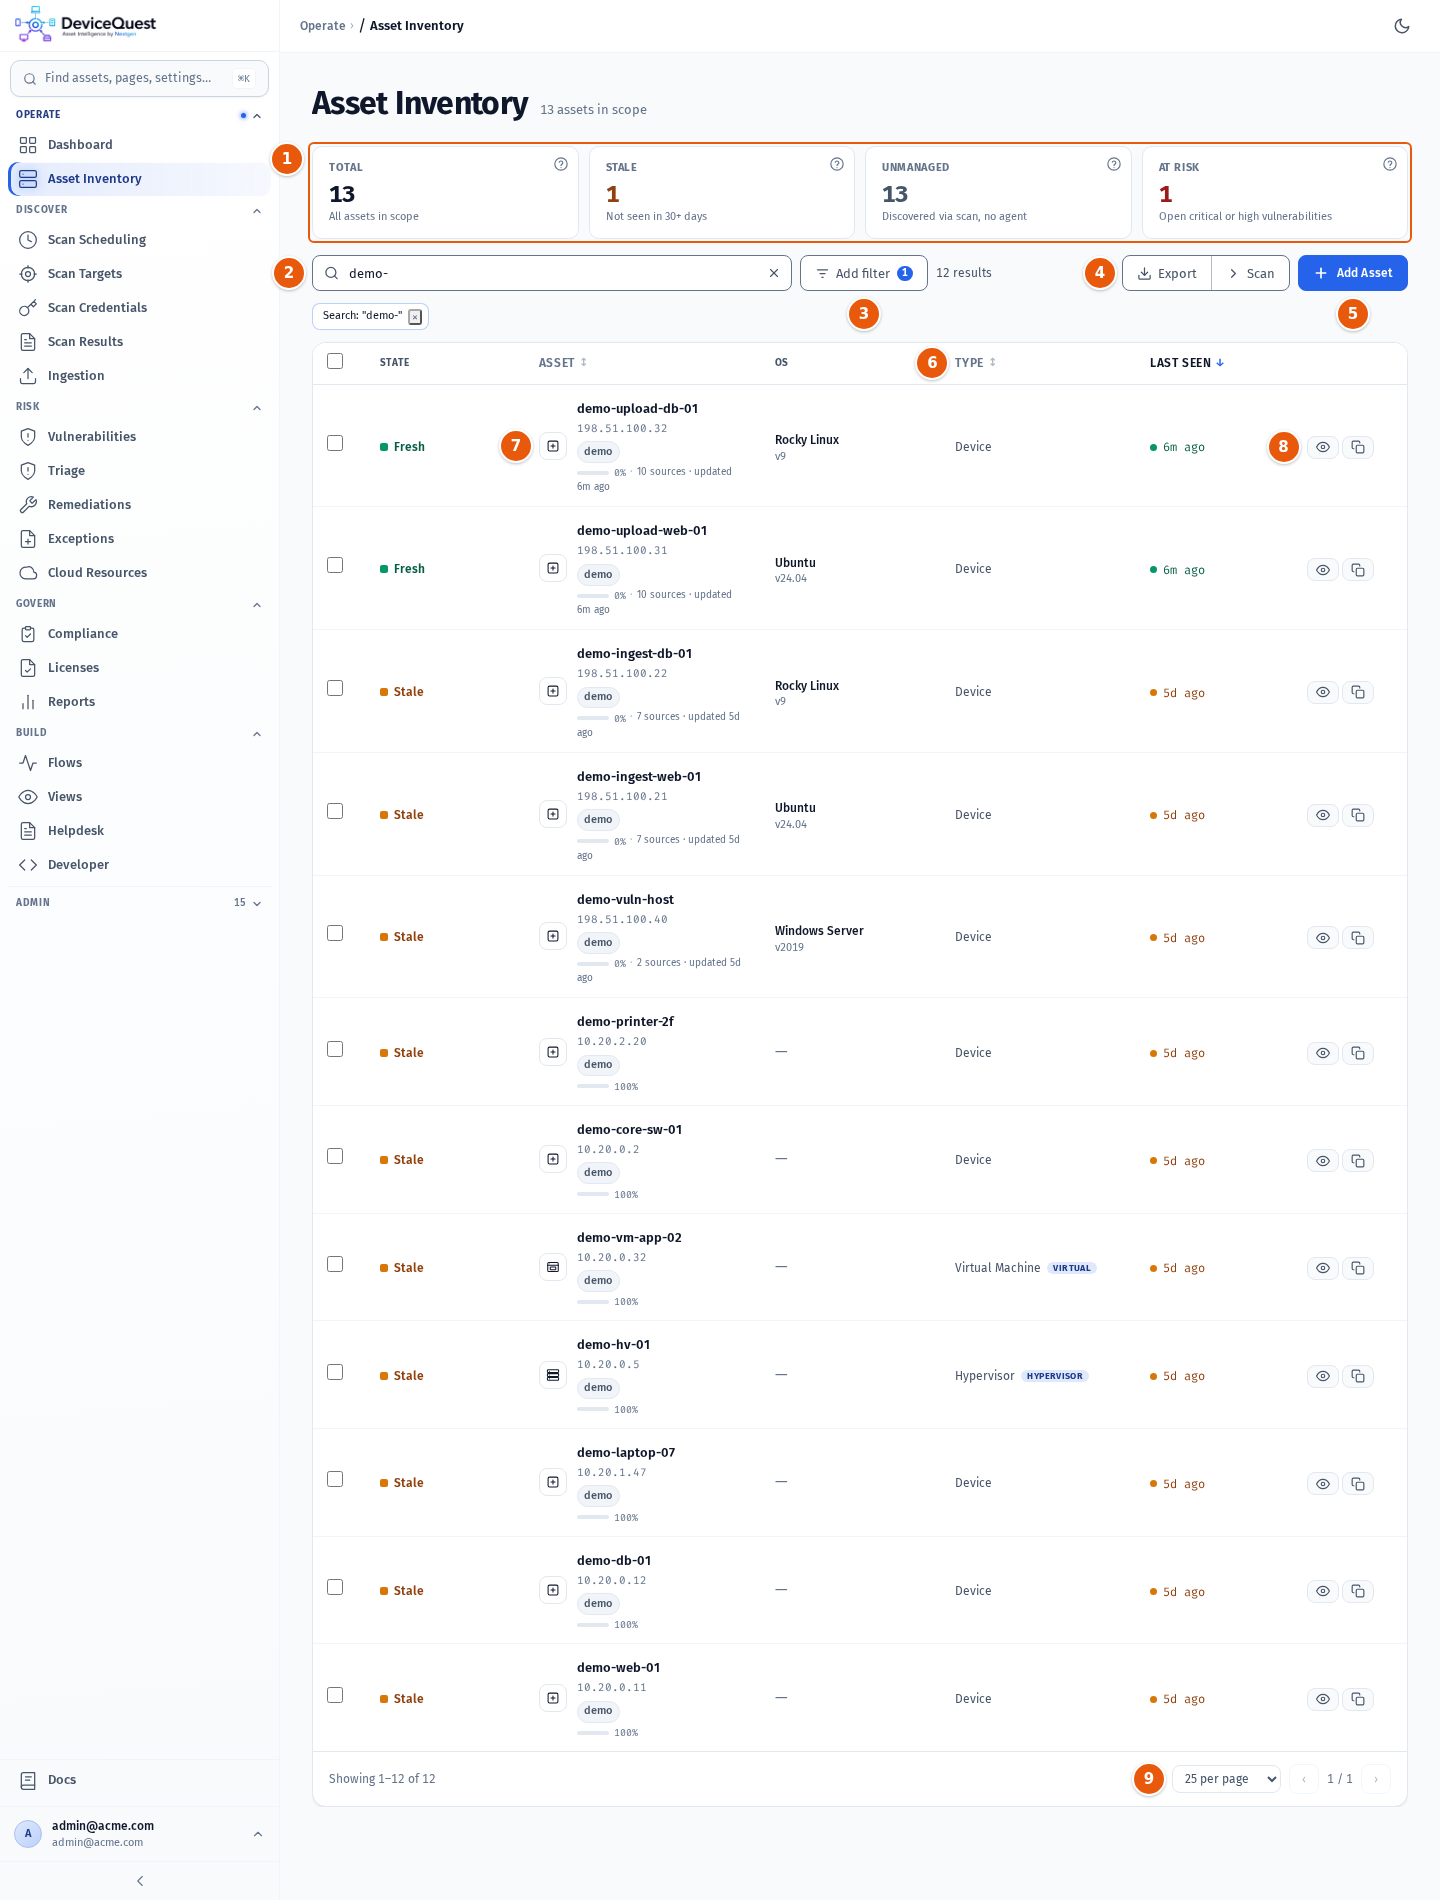Focus the Find assets, pages, settings search
The image size is (1440, 1900).
pos(139,78)
